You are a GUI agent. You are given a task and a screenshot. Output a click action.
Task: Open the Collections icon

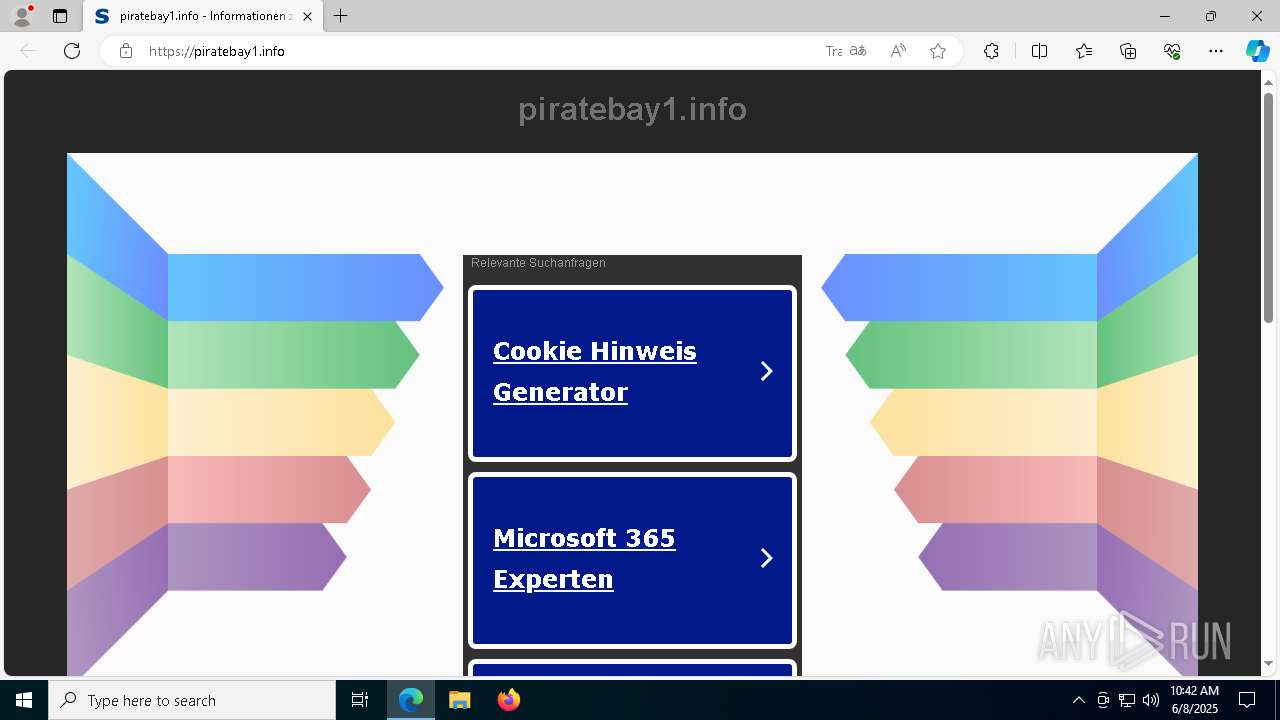[1128, 51]
